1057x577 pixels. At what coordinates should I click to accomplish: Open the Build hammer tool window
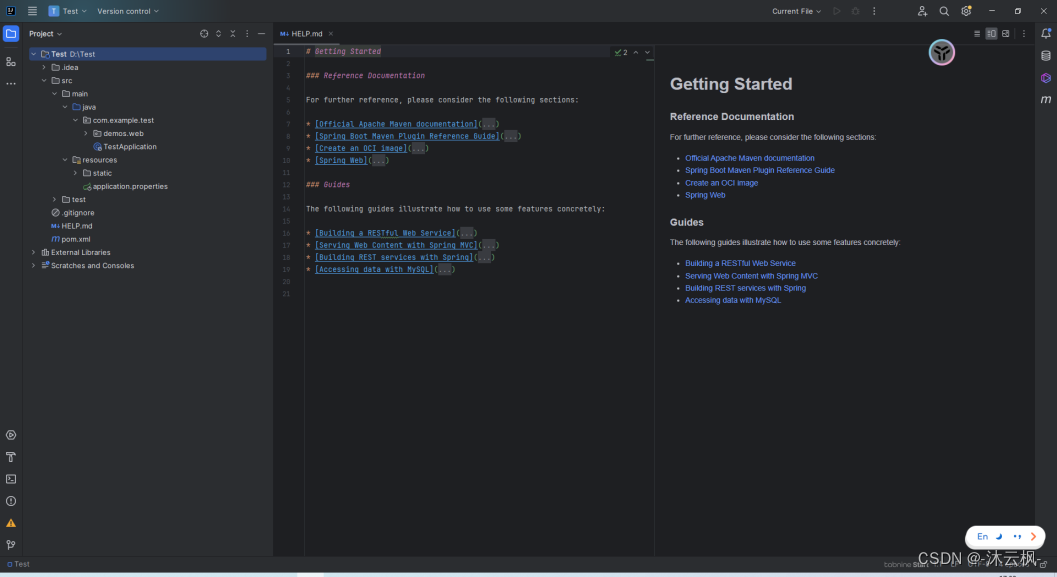point(11,457)
